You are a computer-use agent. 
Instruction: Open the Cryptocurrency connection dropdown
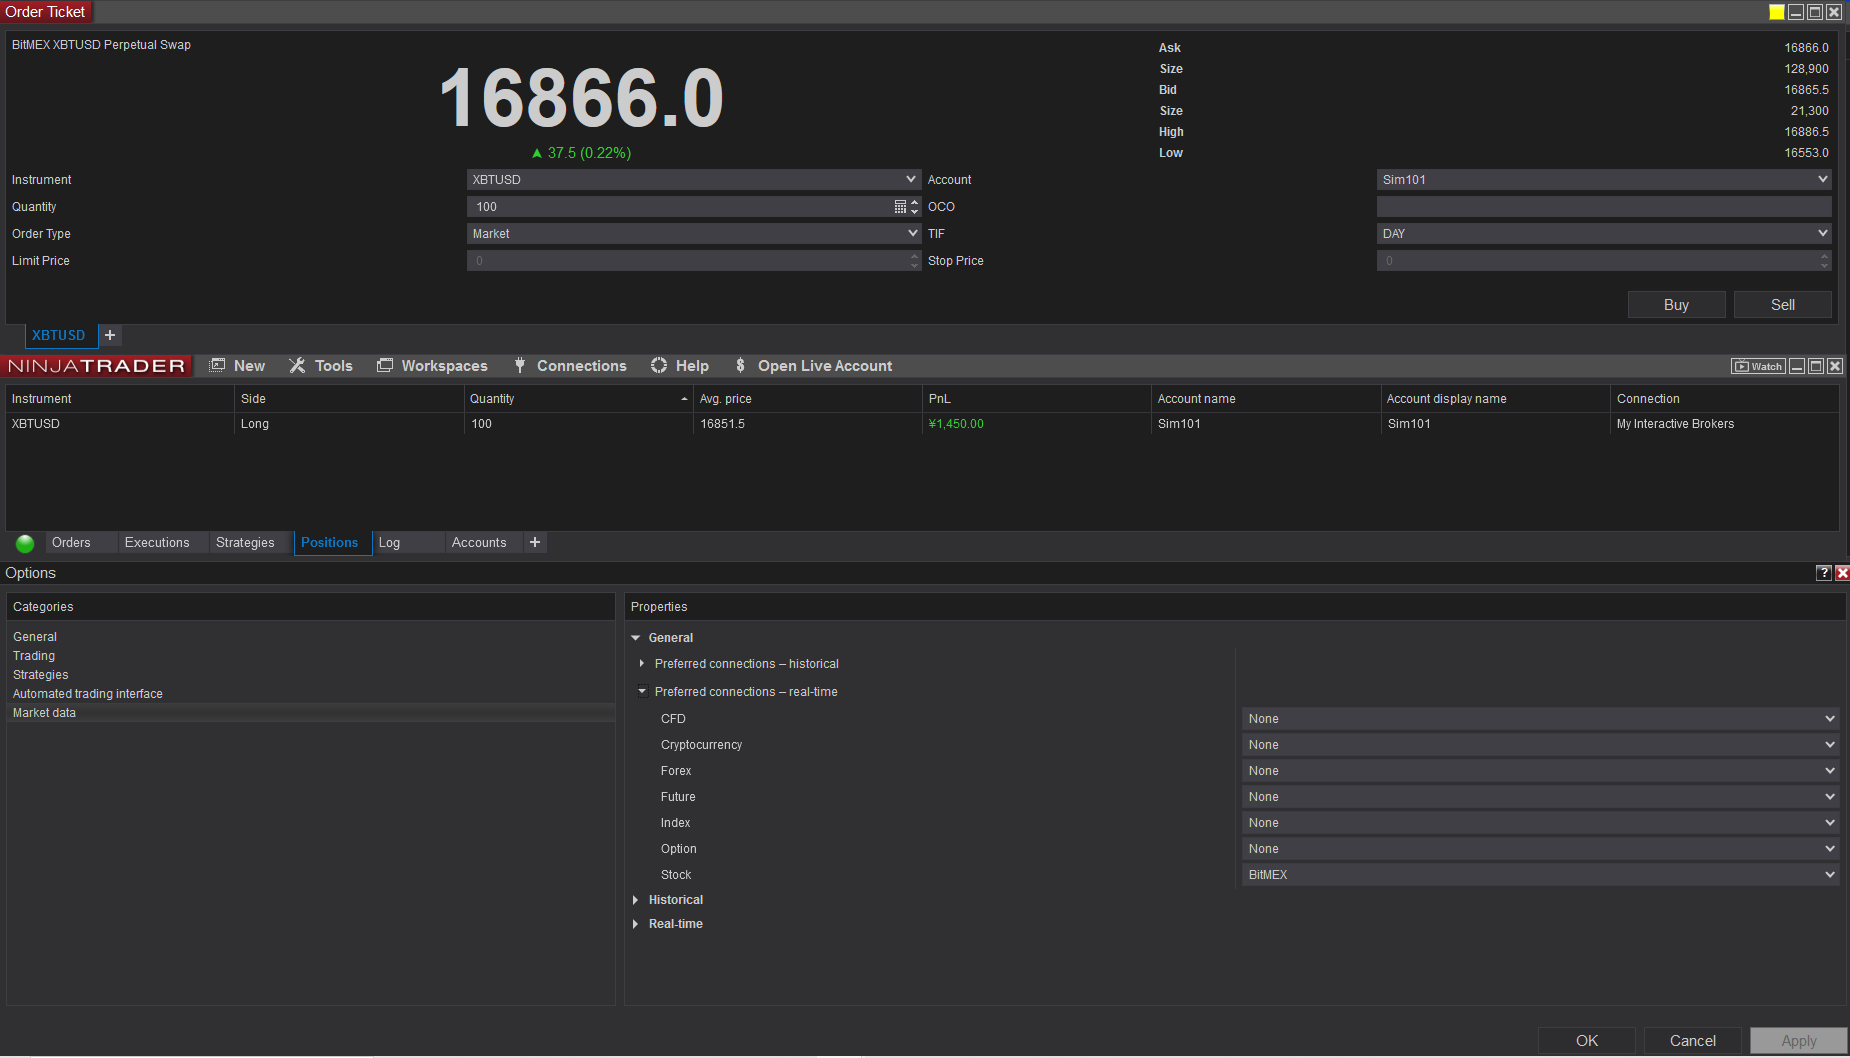click(x=1540, y=745)
